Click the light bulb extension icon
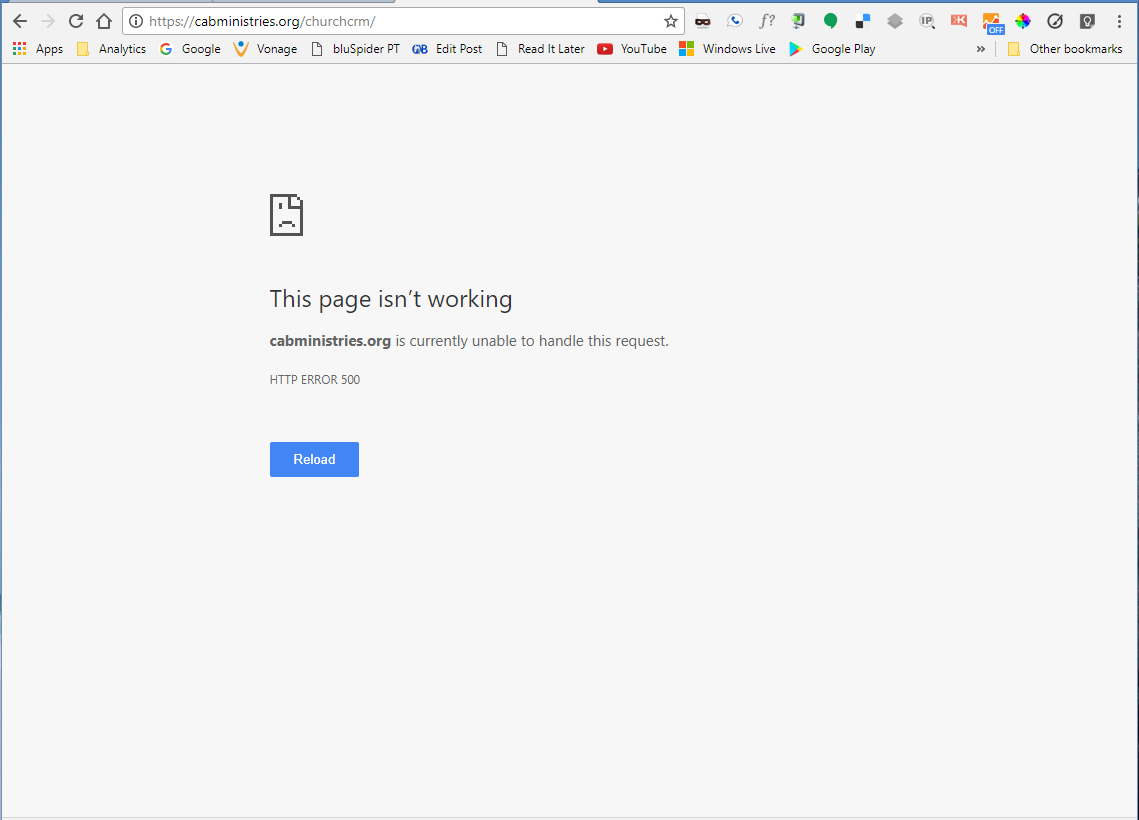 [1087, 21]
